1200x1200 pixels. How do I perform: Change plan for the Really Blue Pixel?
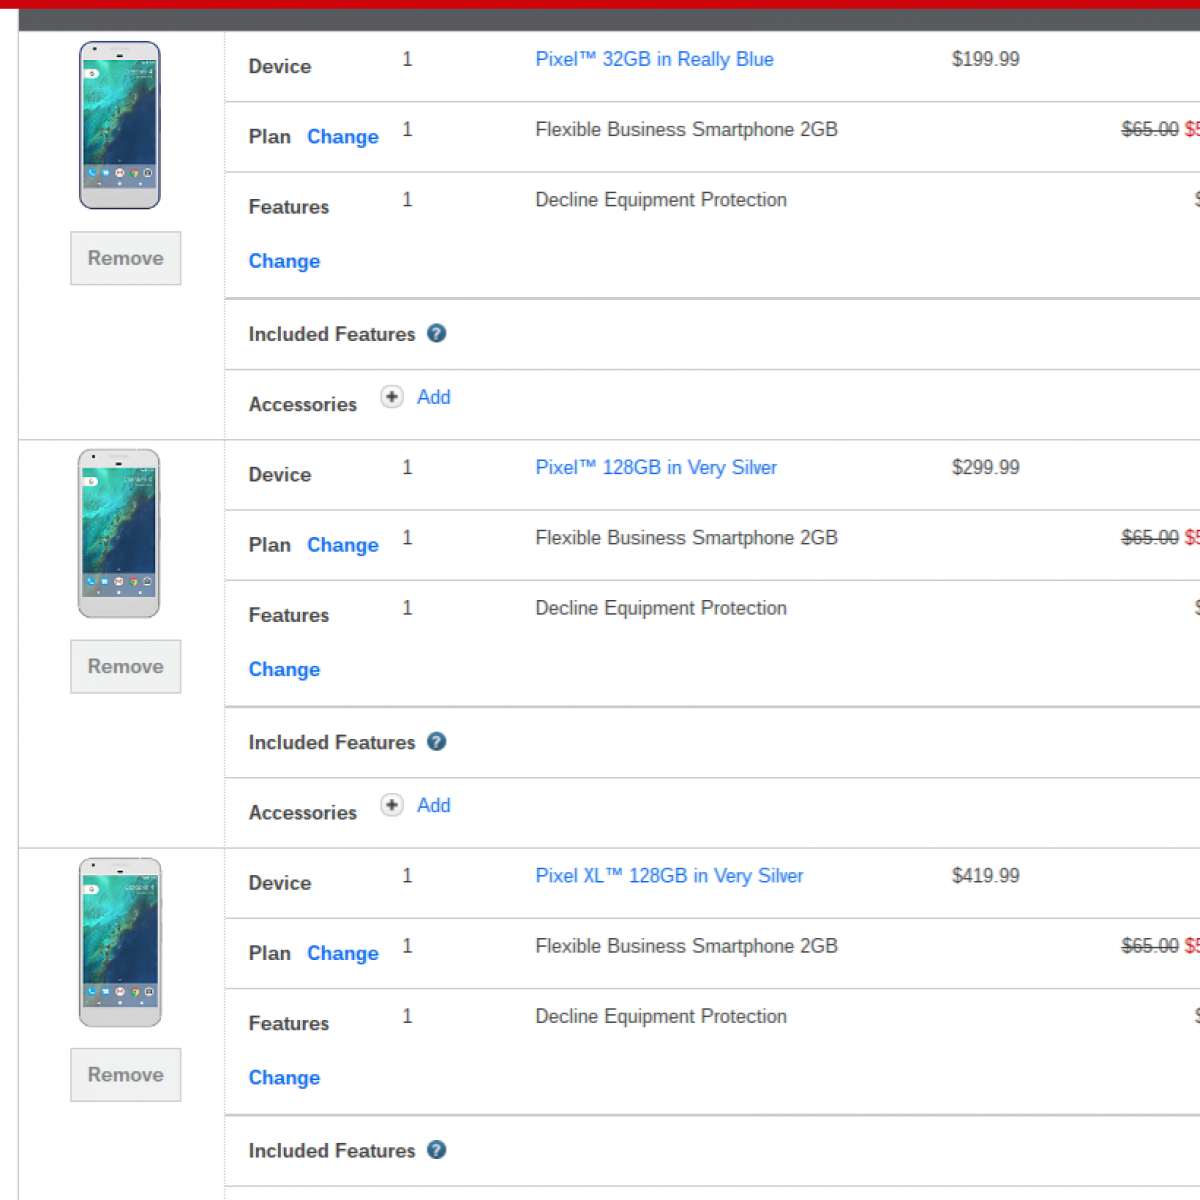pos(343,137)
